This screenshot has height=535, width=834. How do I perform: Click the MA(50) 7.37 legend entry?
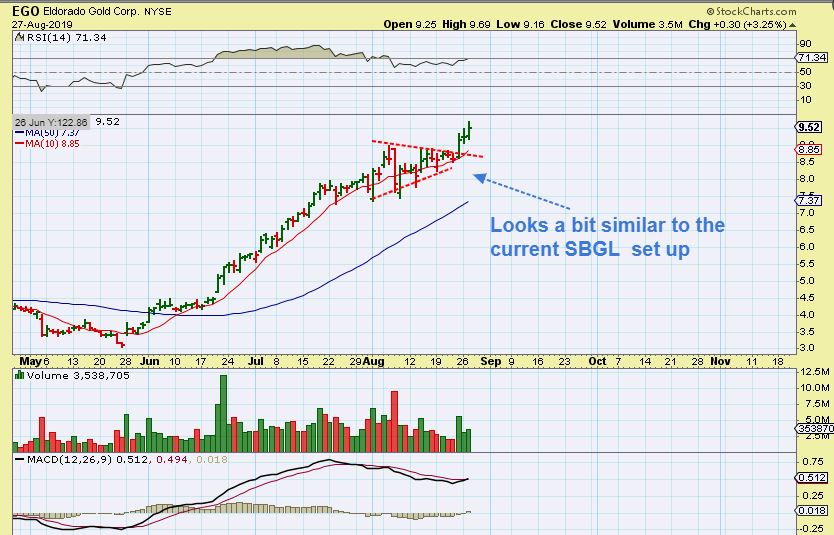pyautogui.click(x=47, y=133)
